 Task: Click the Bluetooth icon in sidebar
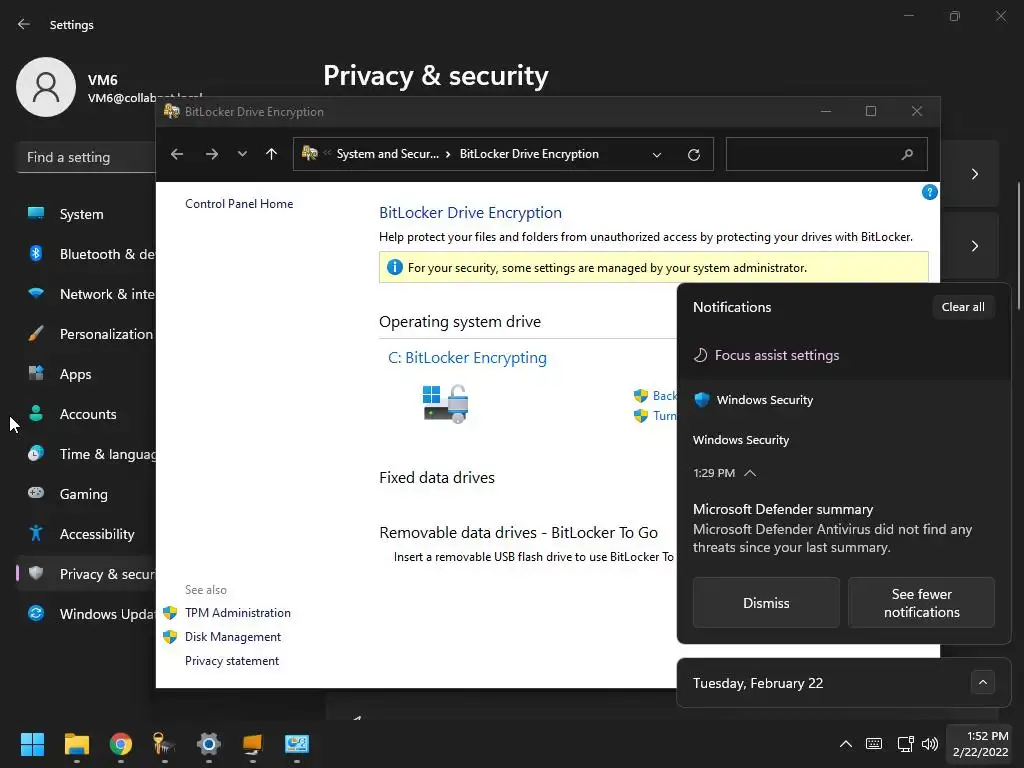(36, 253)
